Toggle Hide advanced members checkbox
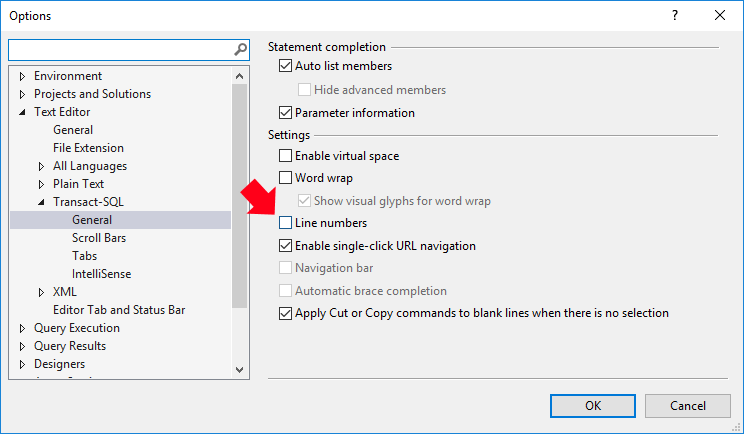This screenshot has width=744, height=434. point(304,90)
